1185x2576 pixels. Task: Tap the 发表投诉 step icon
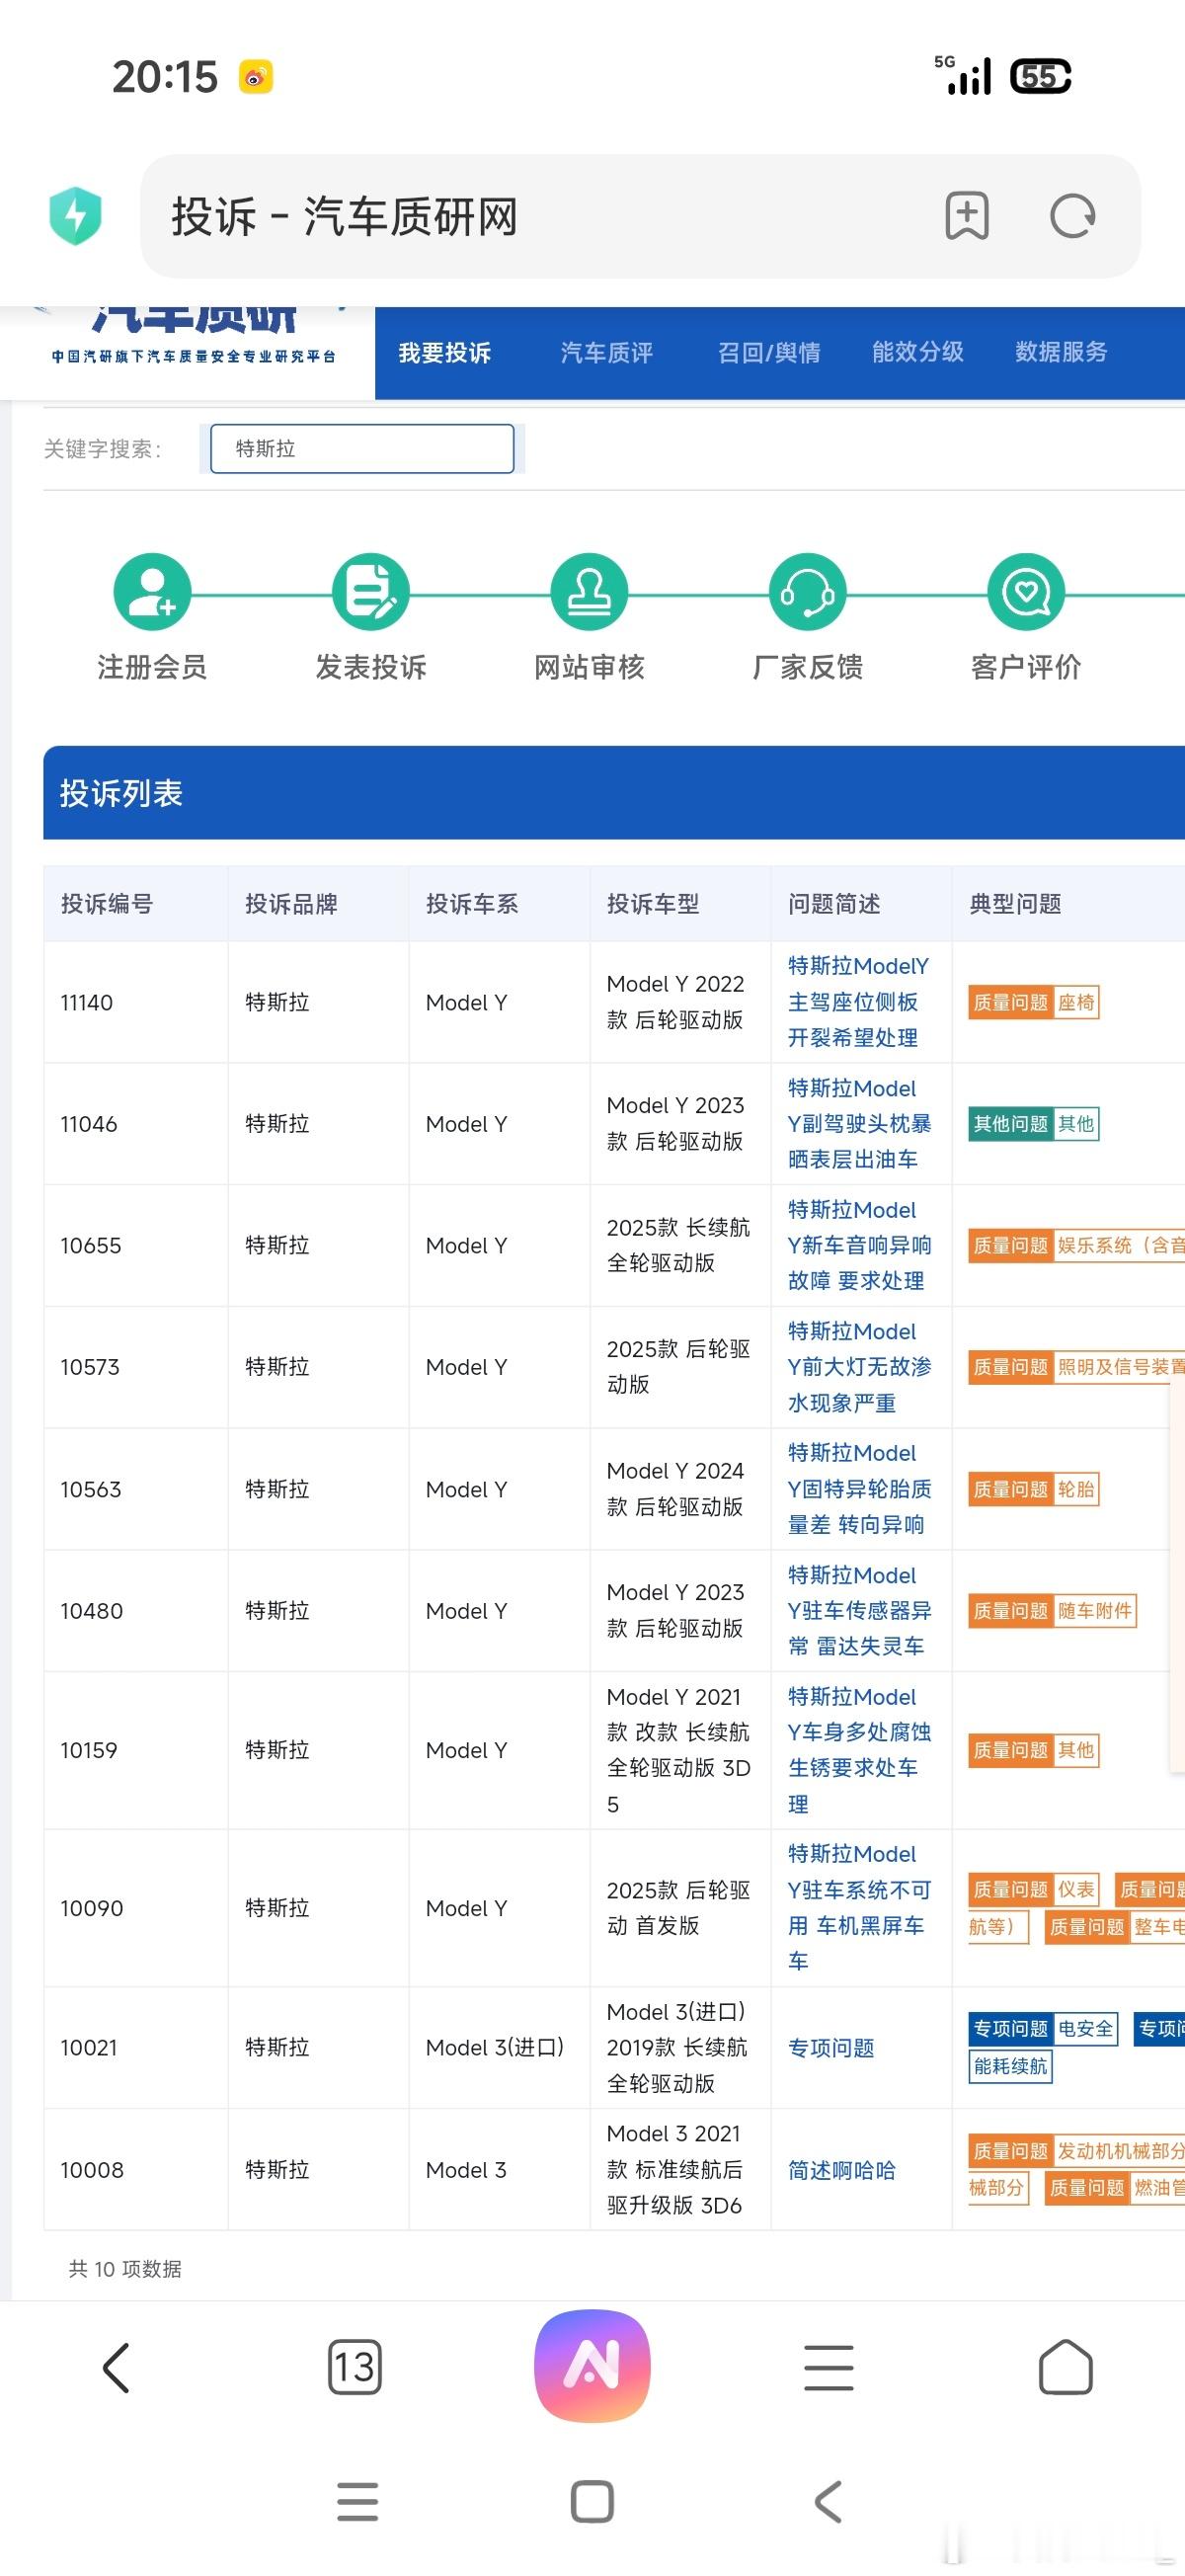pos(371,592)
